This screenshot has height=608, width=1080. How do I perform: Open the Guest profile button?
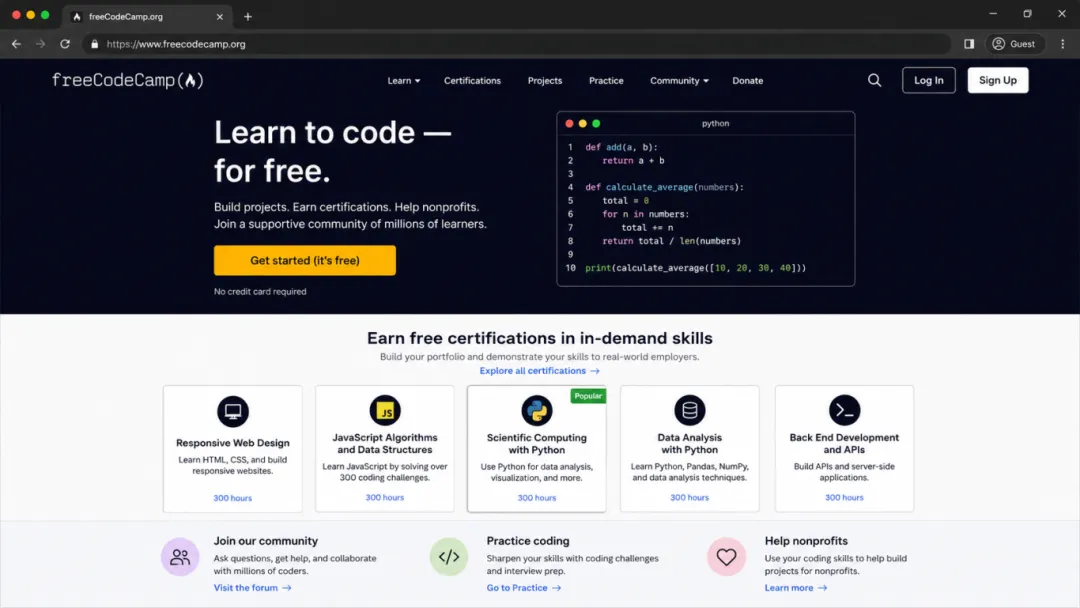tap(1015, 44)
